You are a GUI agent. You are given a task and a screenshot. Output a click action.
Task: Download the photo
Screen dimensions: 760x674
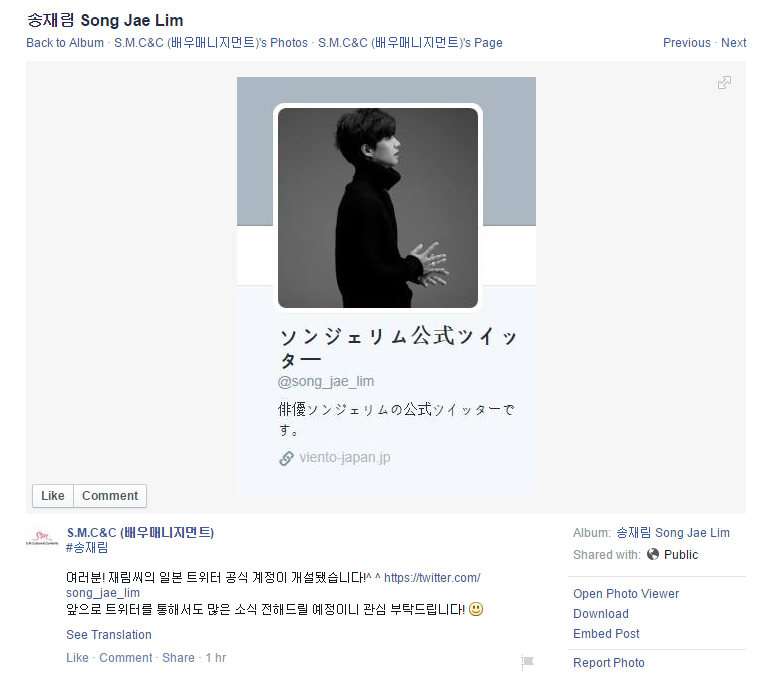pyautogui.click(x=601, y=613)
